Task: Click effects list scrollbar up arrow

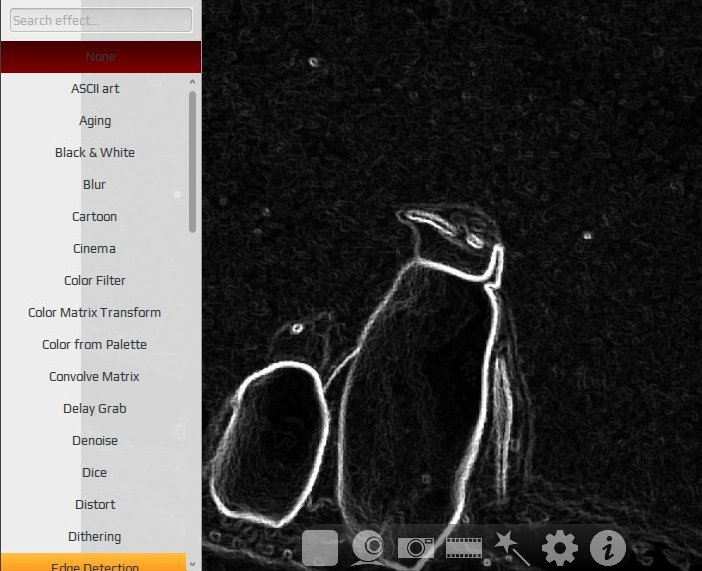Action: pyautogui.click(x=193, y=82)
